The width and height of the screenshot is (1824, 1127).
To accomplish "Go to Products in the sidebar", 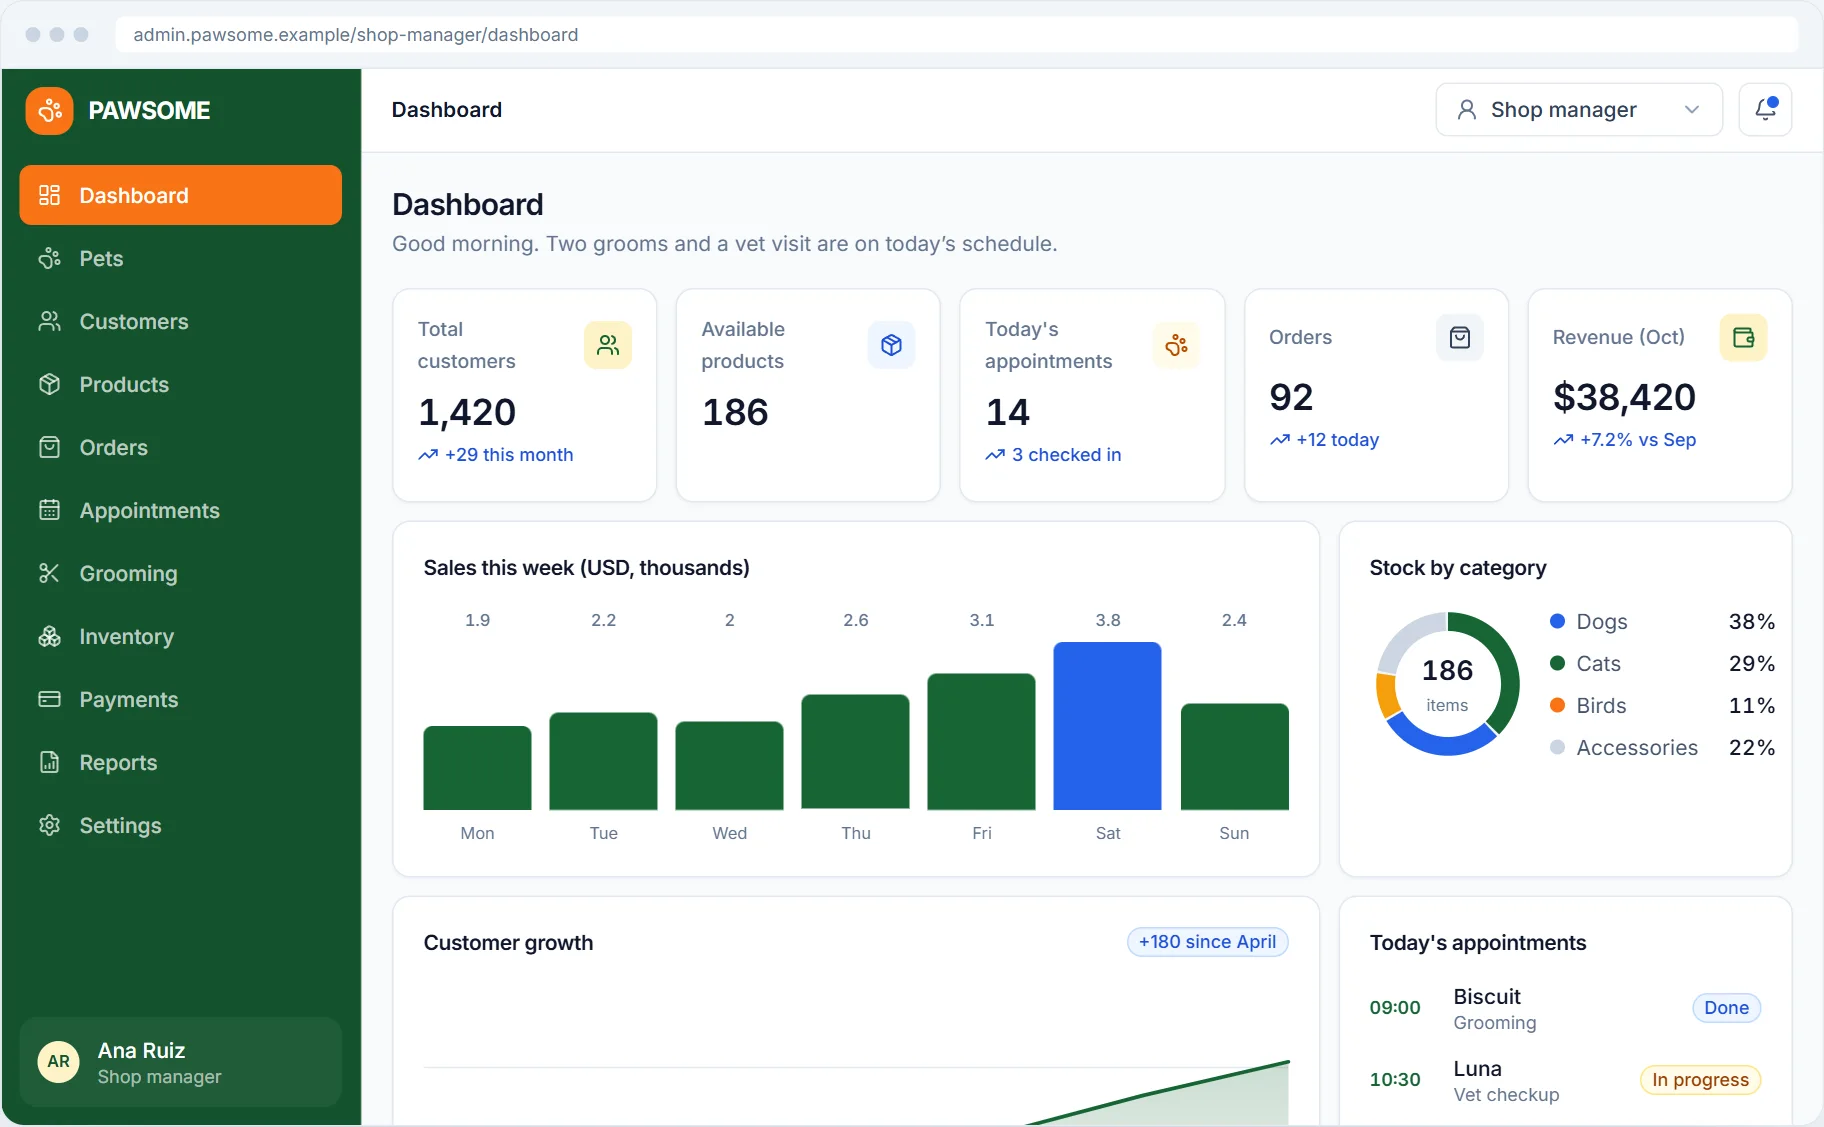I will click(x=181, y=384).
